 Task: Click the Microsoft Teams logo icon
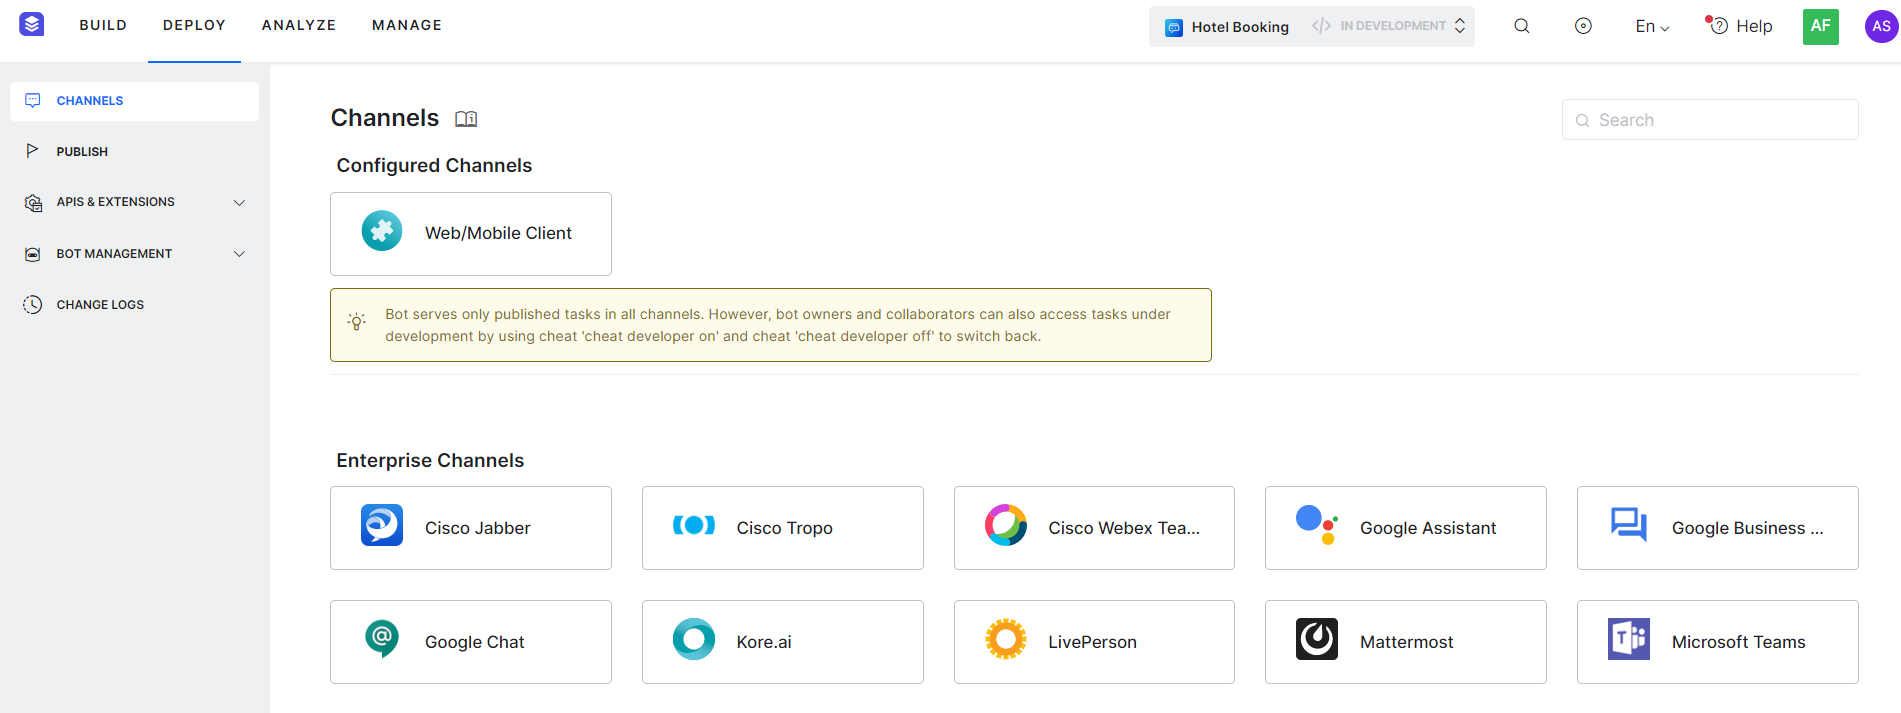(1629, 639)
